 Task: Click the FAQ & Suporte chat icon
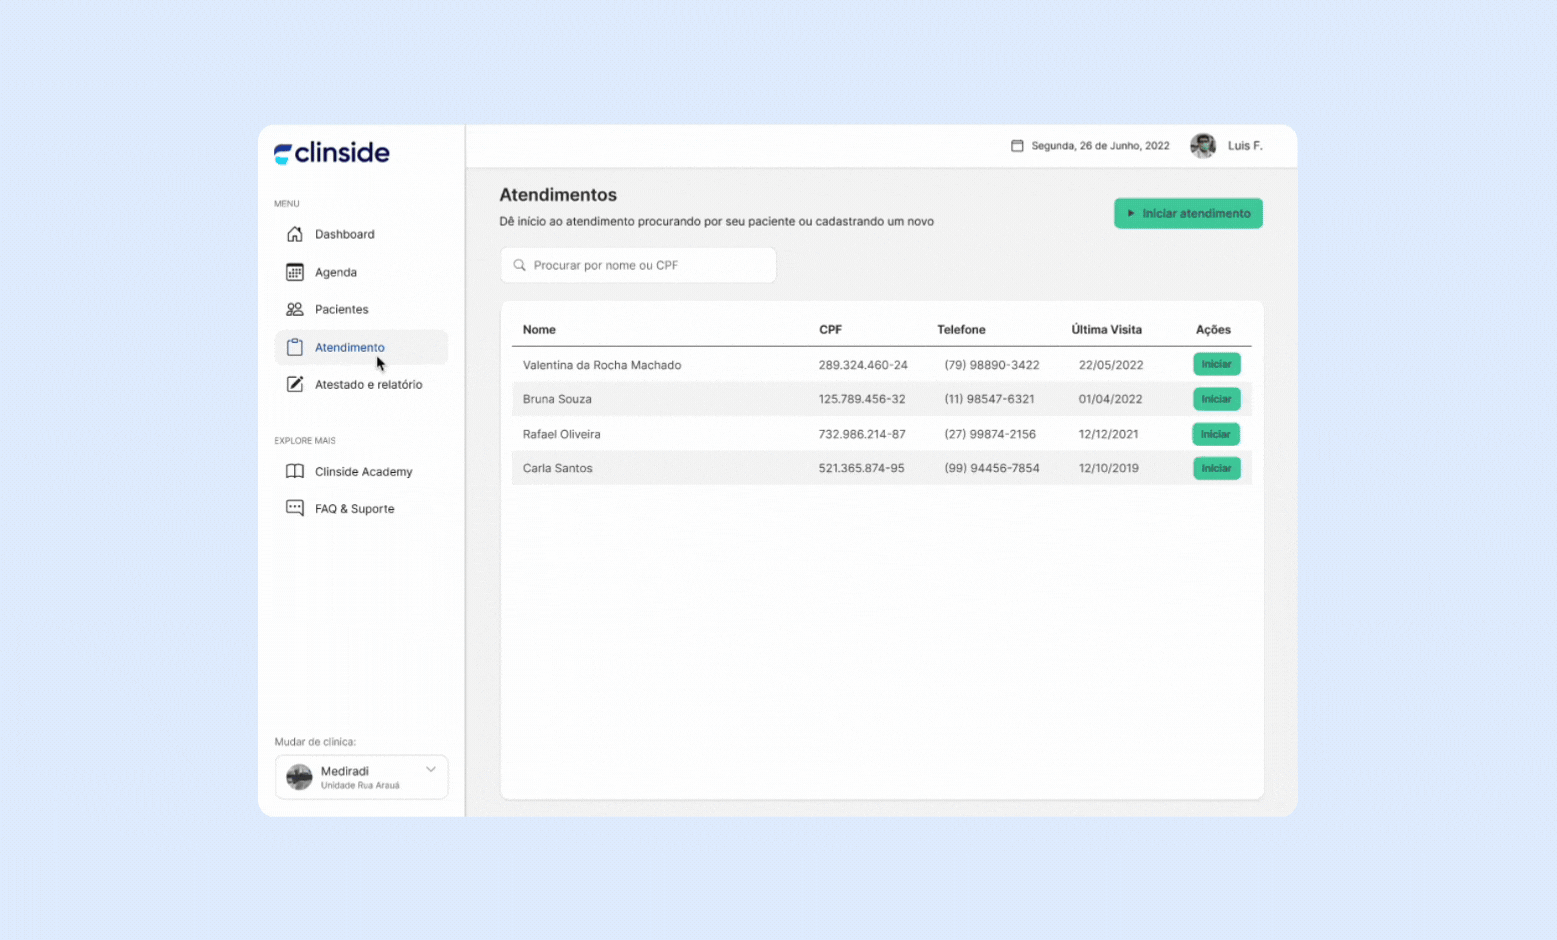[294, 508]
